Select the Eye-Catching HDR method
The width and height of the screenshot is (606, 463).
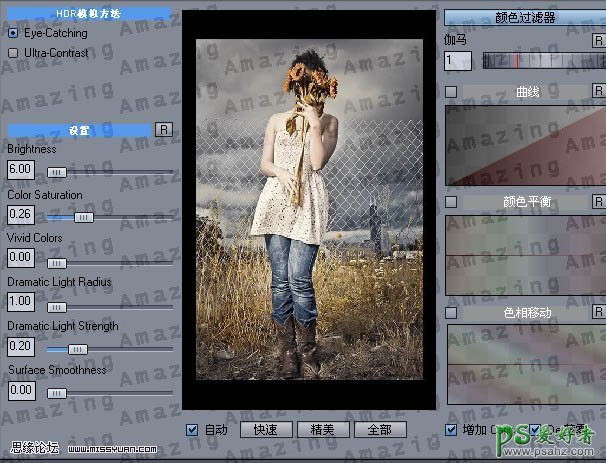click(x=13, y=33)
